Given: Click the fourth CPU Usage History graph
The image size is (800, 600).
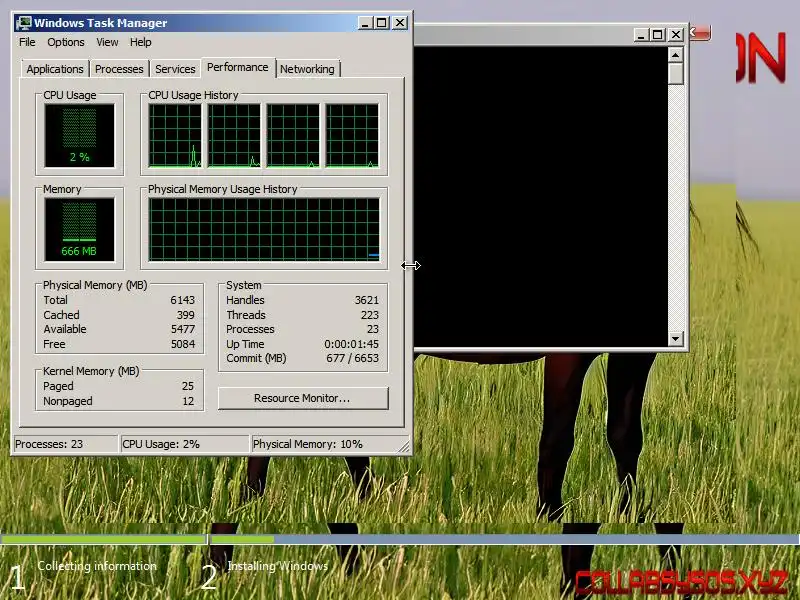Looking at the screenshot, I should click(x=353, y=136).
